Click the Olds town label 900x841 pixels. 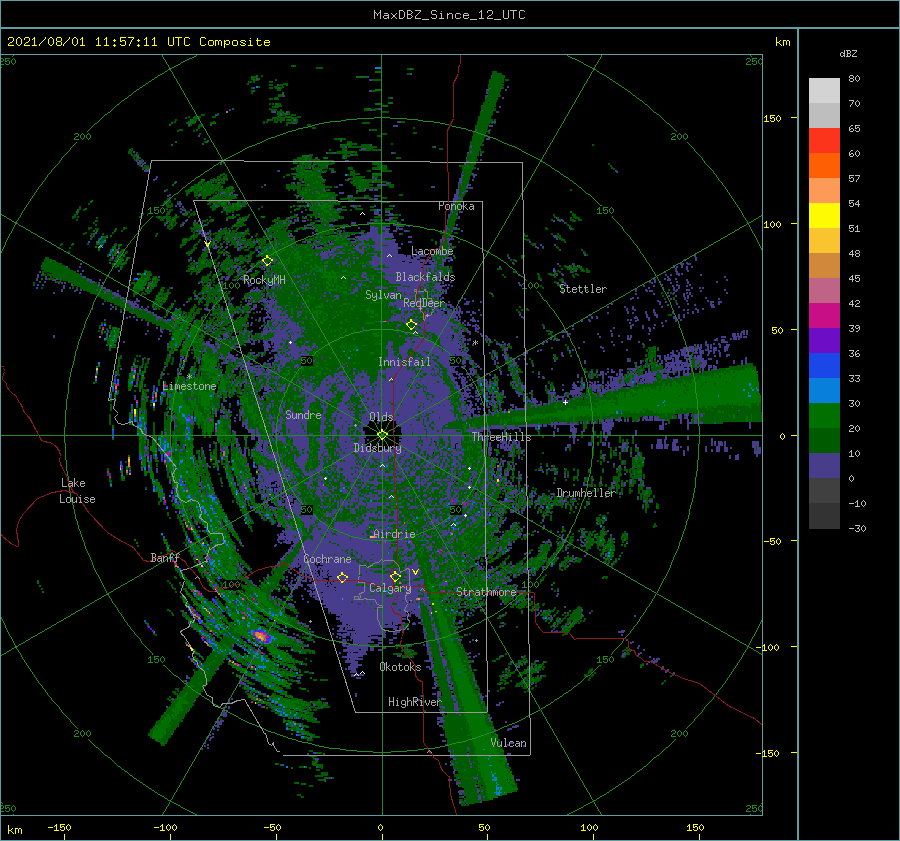pos(381,417)
